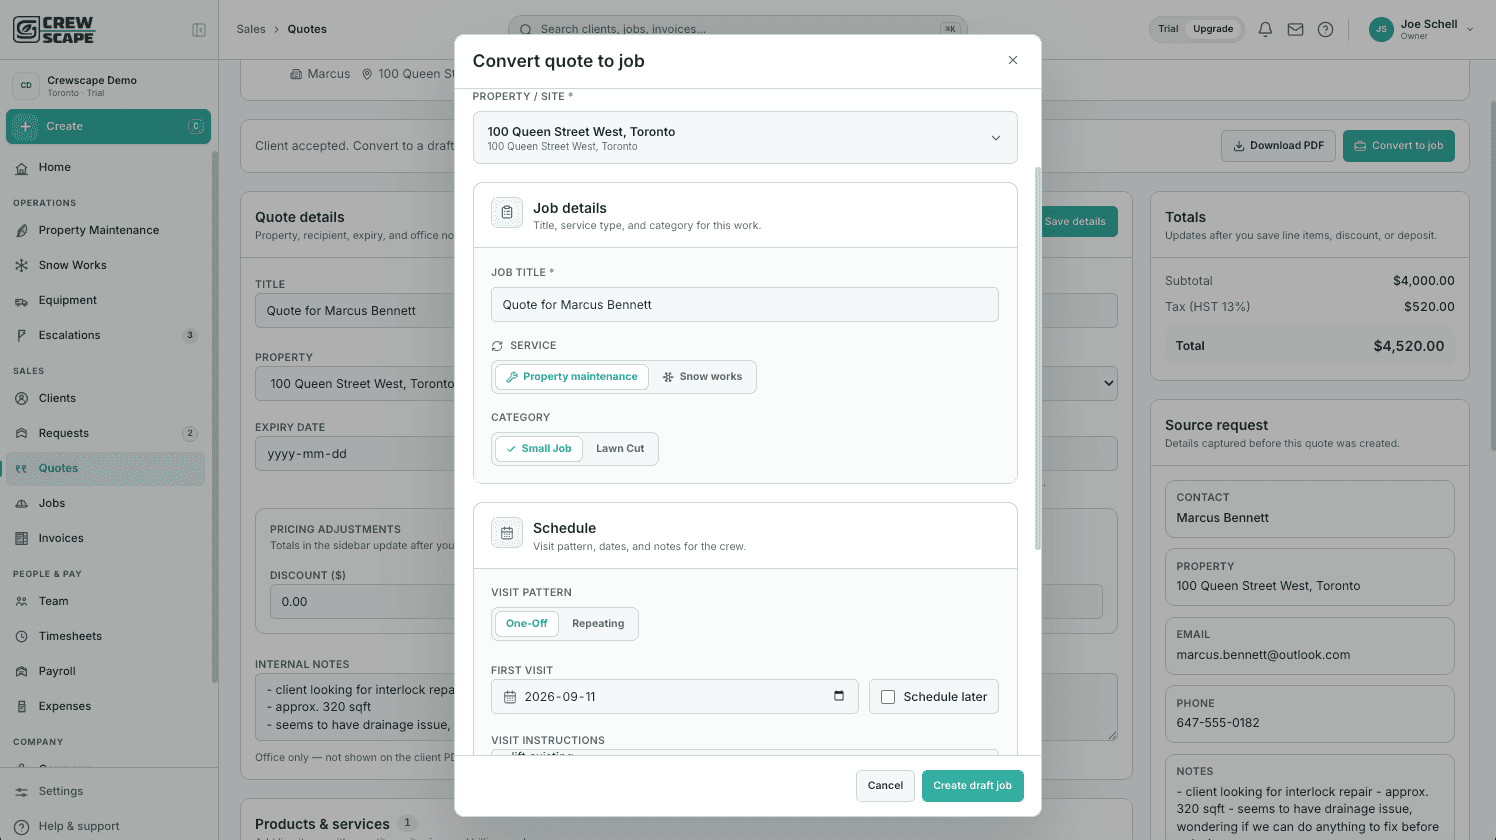Tick the Schedule later checkbox
The image size is (1496, 840).
(888, 697)
